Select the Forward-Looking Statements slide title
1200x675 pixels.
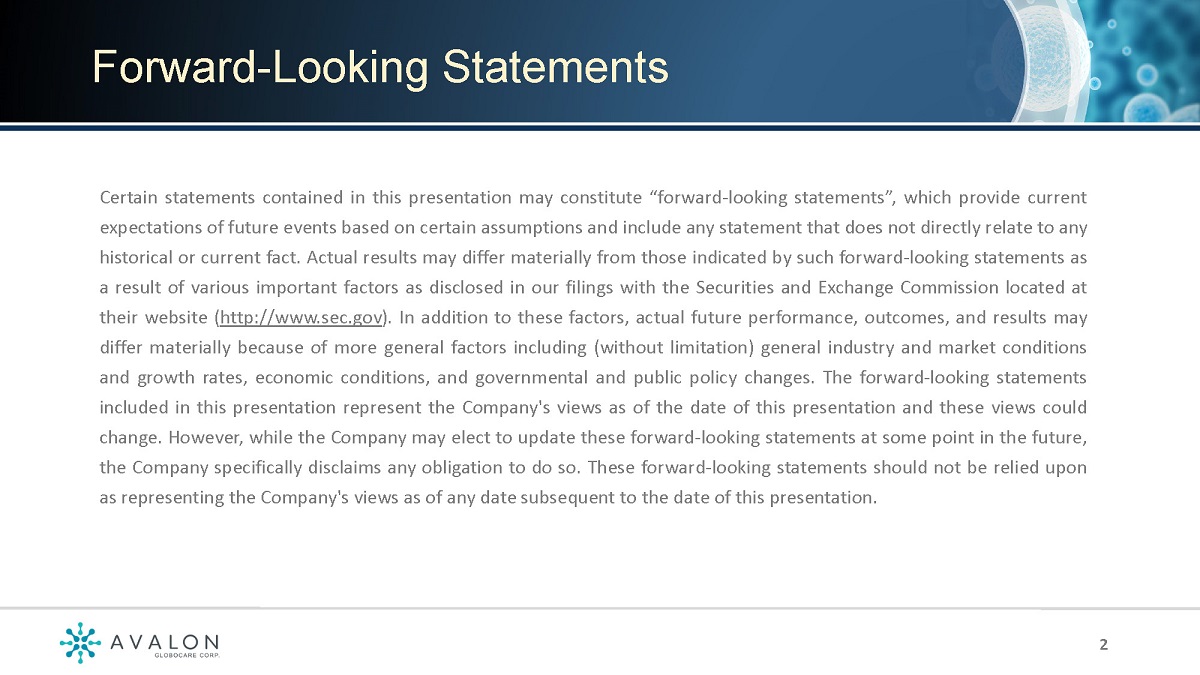tap(380, 67)
